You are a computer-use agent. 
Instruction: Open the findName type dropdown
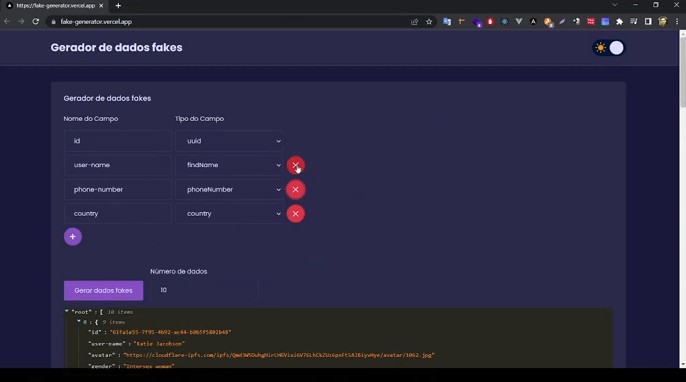[x=229, y=165]
